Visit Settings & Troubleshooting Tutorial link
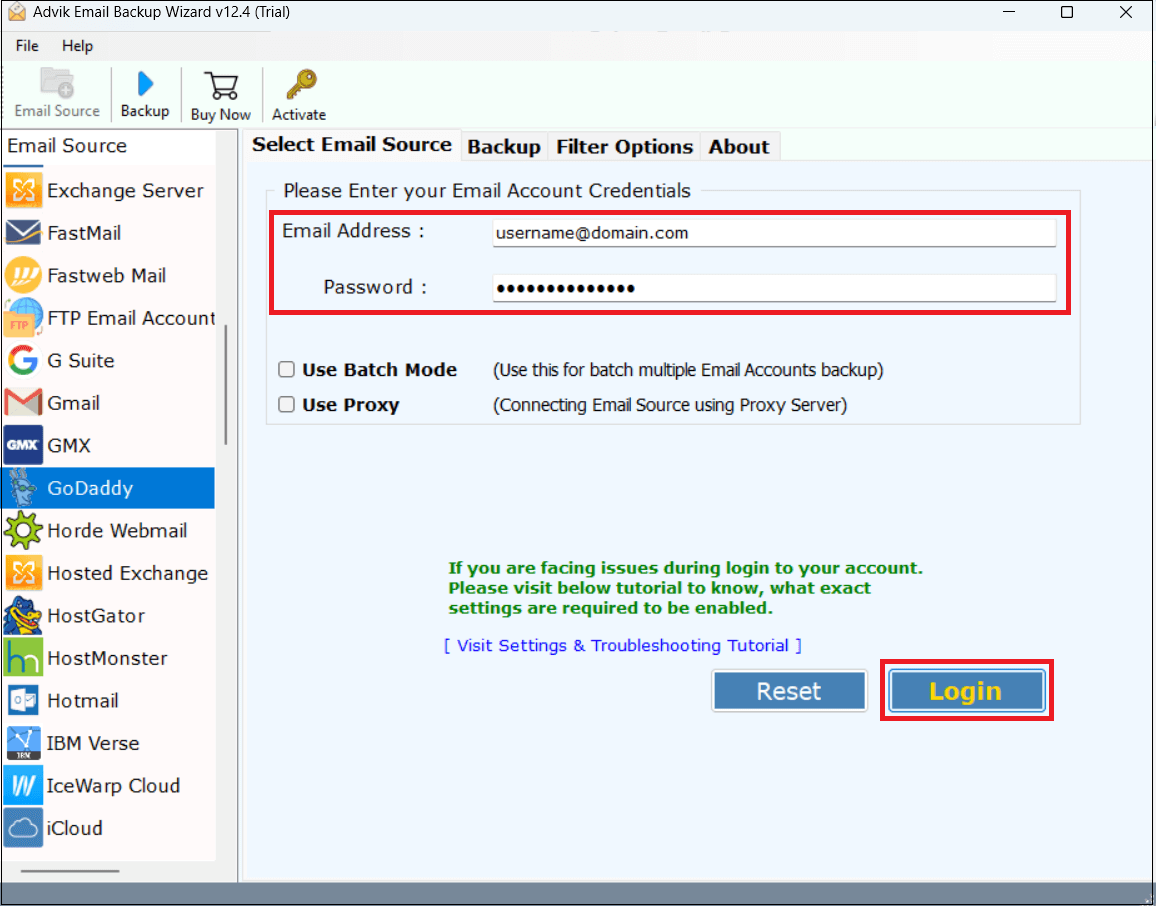 click(x=622, y=645)
